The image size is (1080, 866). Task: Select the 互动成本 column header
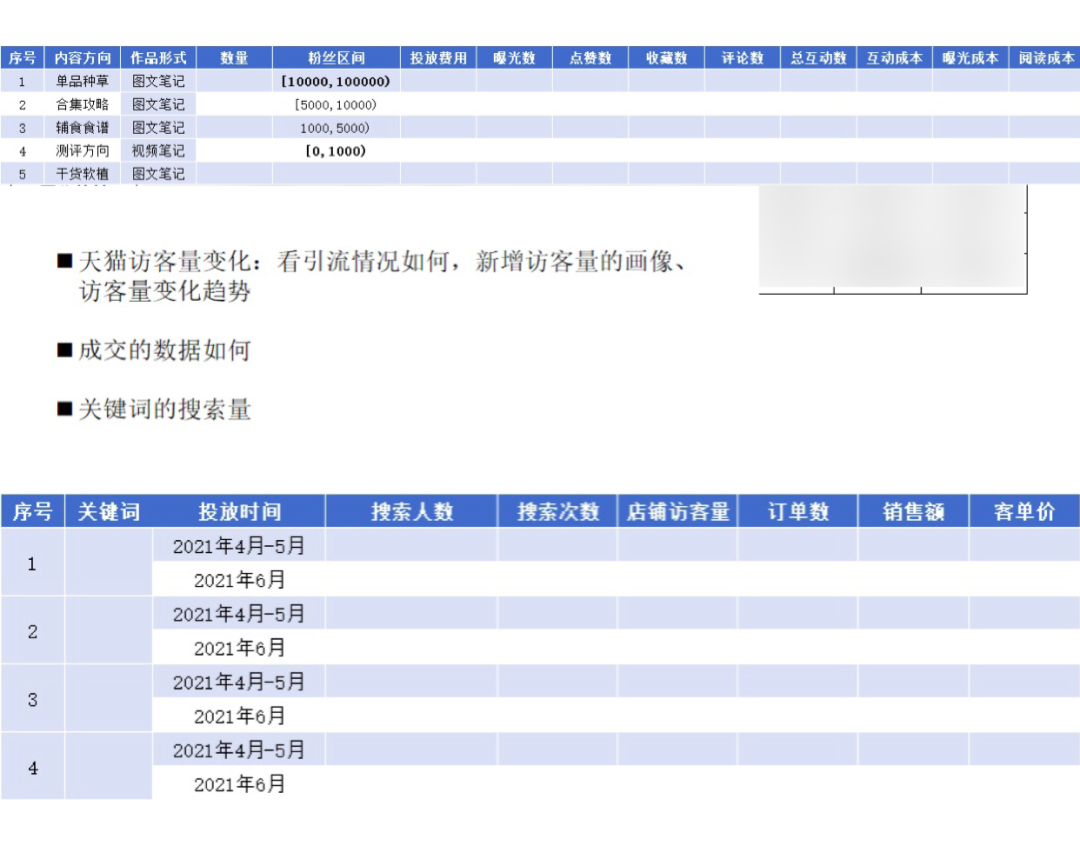(x=894, y=57)
